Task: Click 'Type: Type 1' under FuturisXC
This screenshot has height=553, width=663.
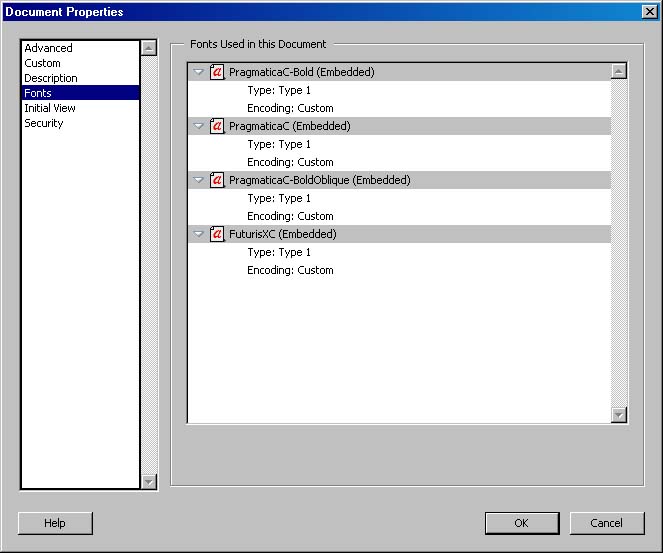Action: coord(279,252)
